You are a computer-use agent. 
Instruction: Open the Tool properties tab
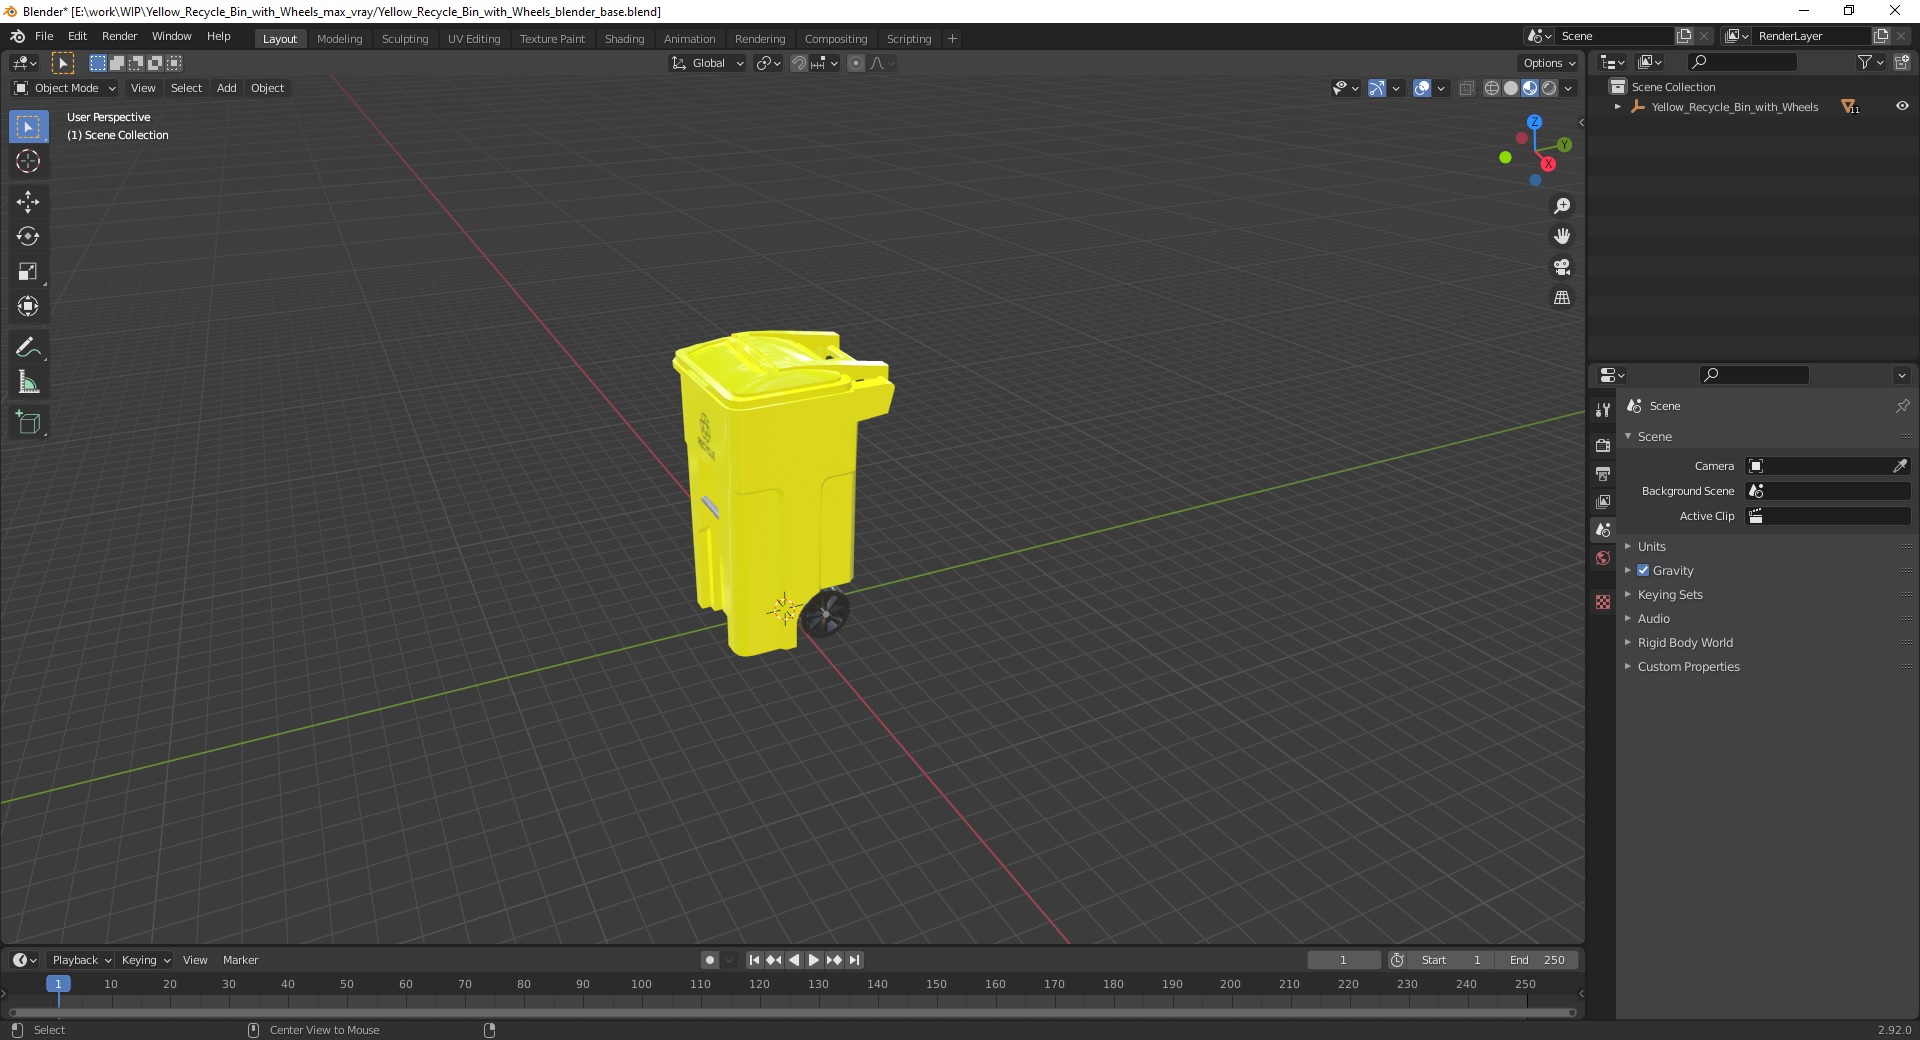[x=1603, y=410]
